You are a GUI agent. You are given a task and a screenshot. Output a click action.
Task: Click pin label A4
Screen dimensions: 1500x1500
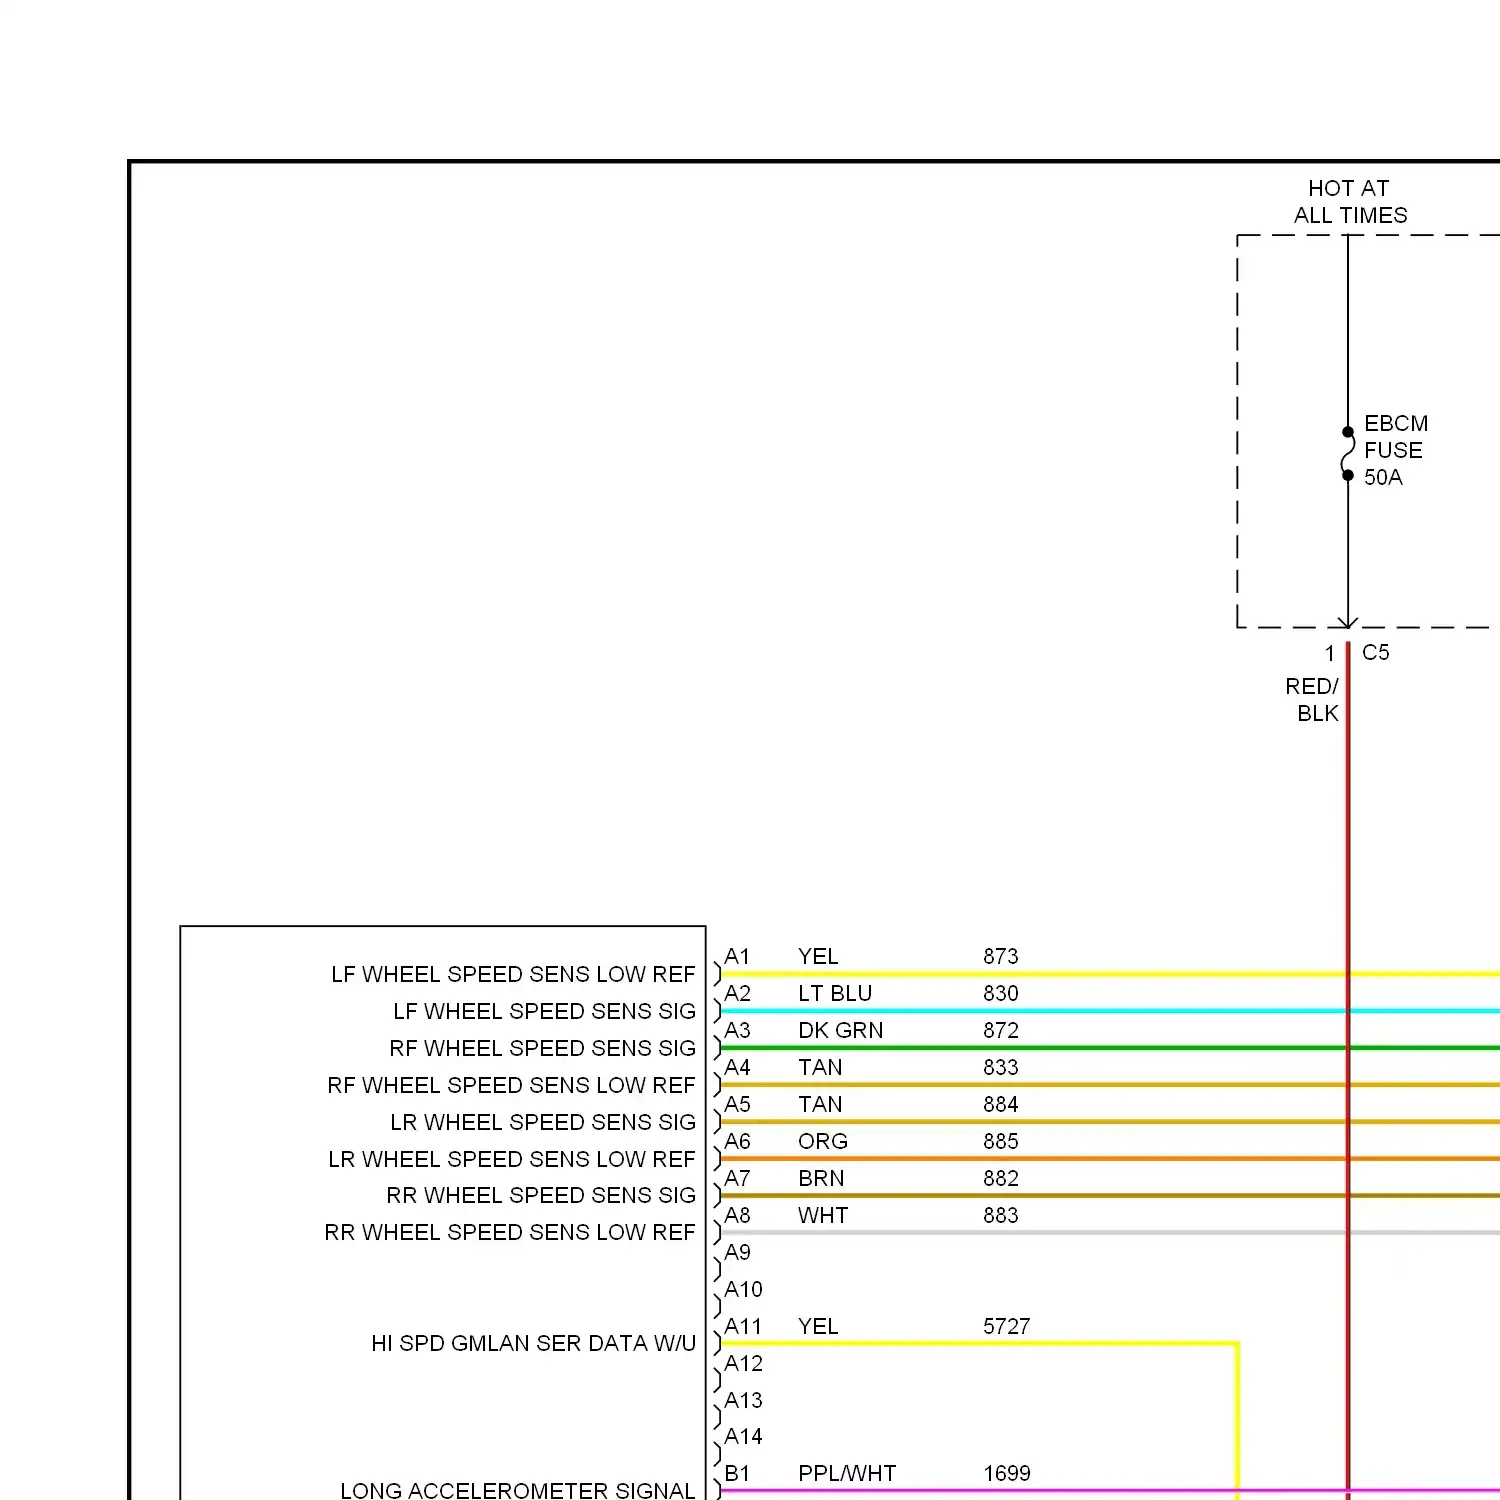point(737,1067)
